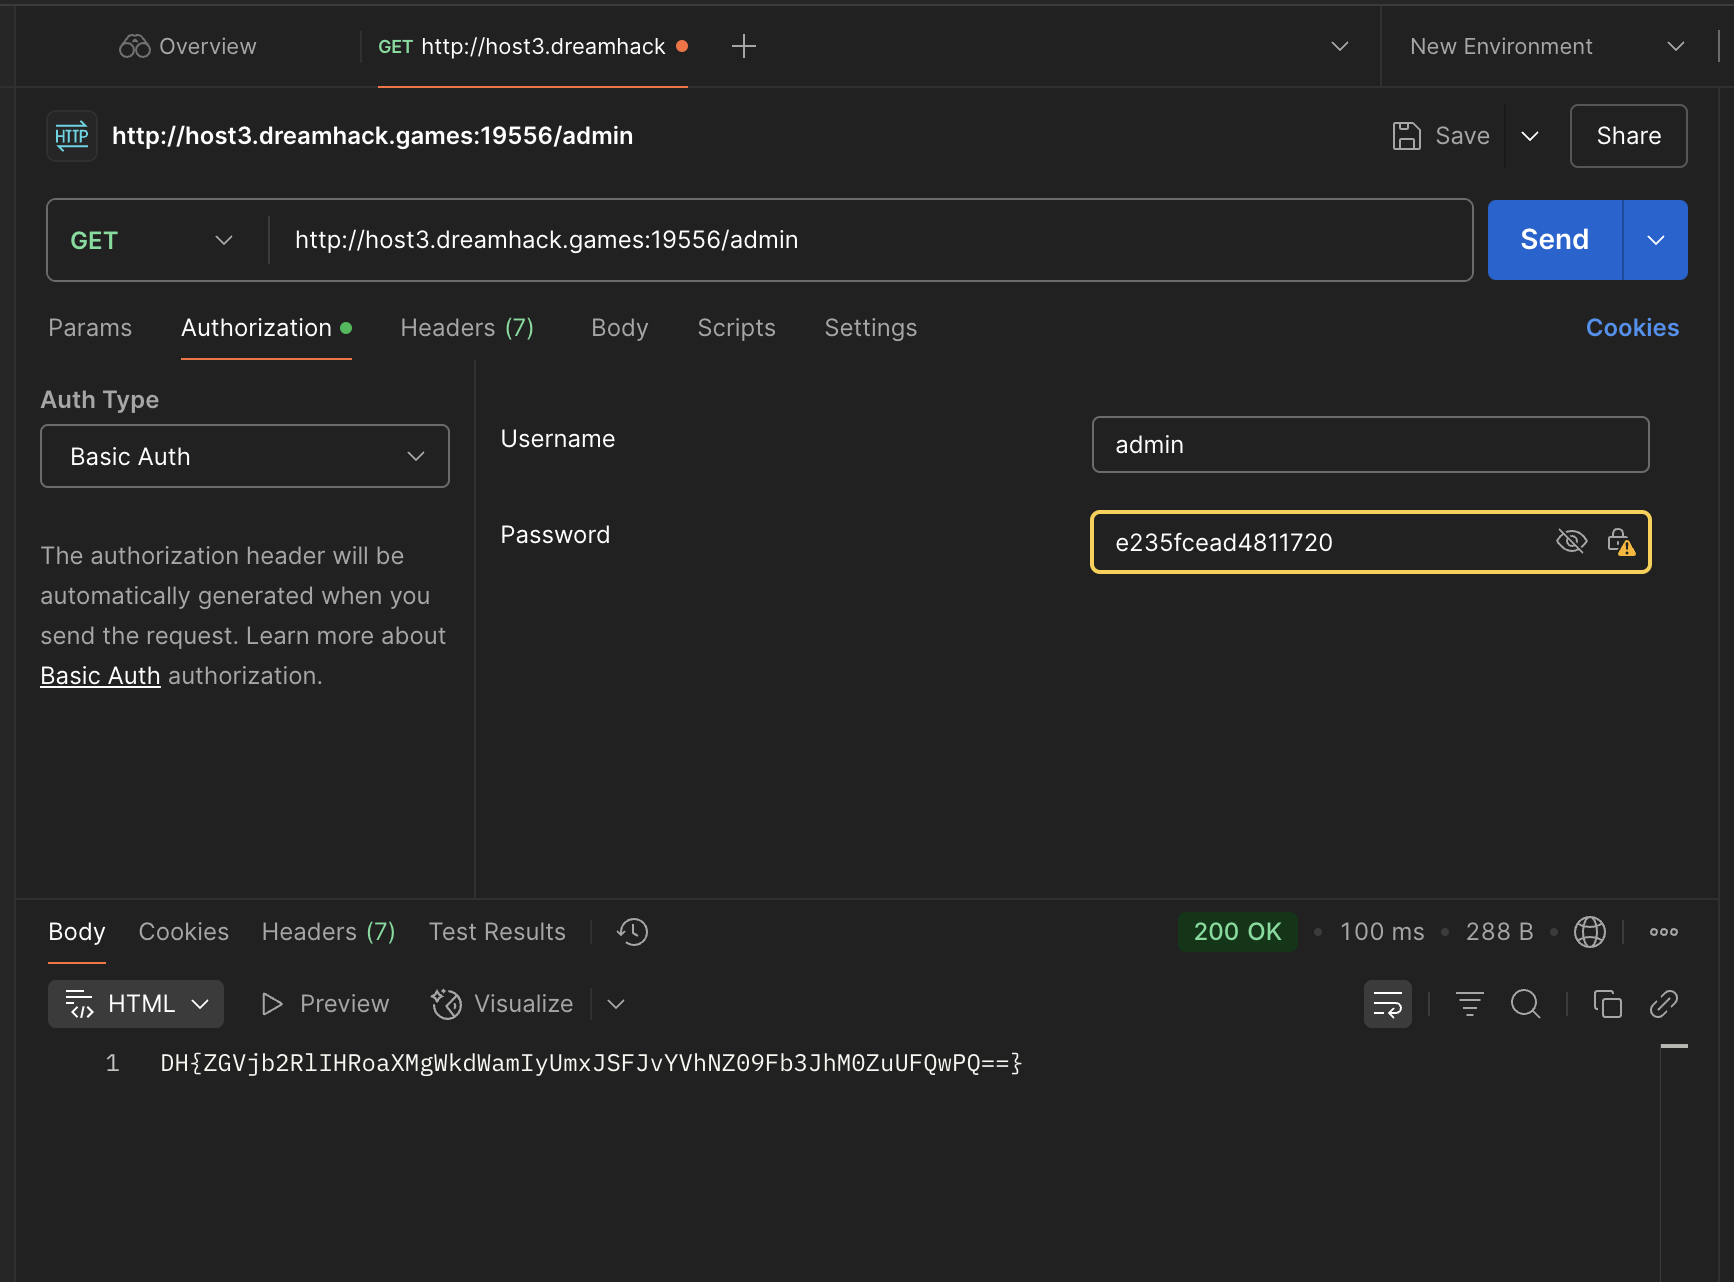Select the Authorization tab
The width and height of the screenshot is (1734, 1282).
[x=266, y=328]
